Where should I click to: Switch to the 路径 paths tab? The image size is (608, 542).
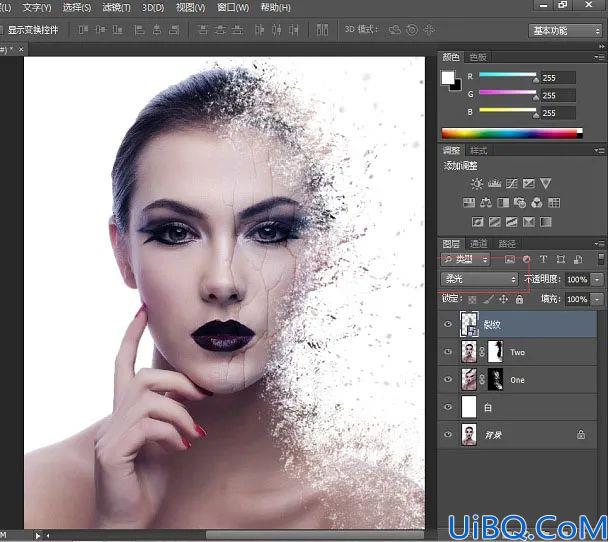pos(507,243)
